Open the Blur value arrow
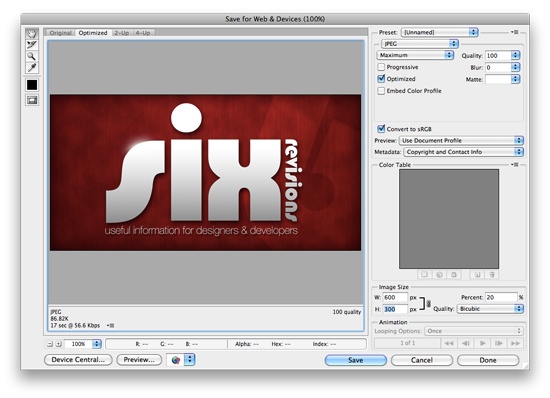The height and width of the screenshot is (398, 550). pyautogui.click(x=515, y=67)
